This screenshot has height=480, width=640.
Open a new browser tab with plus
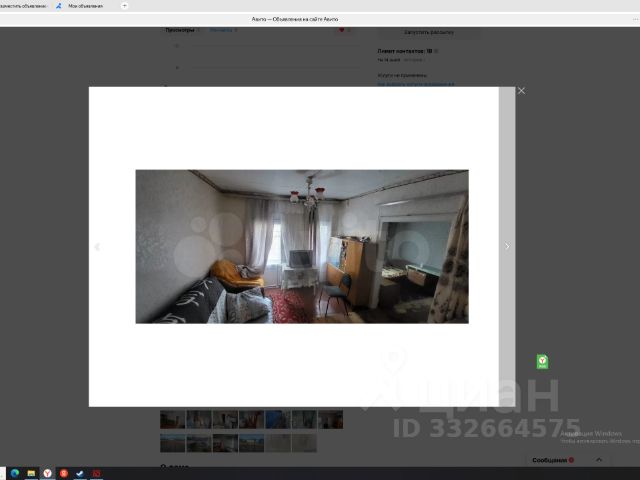pyautogui.click(x=124, y=6)
